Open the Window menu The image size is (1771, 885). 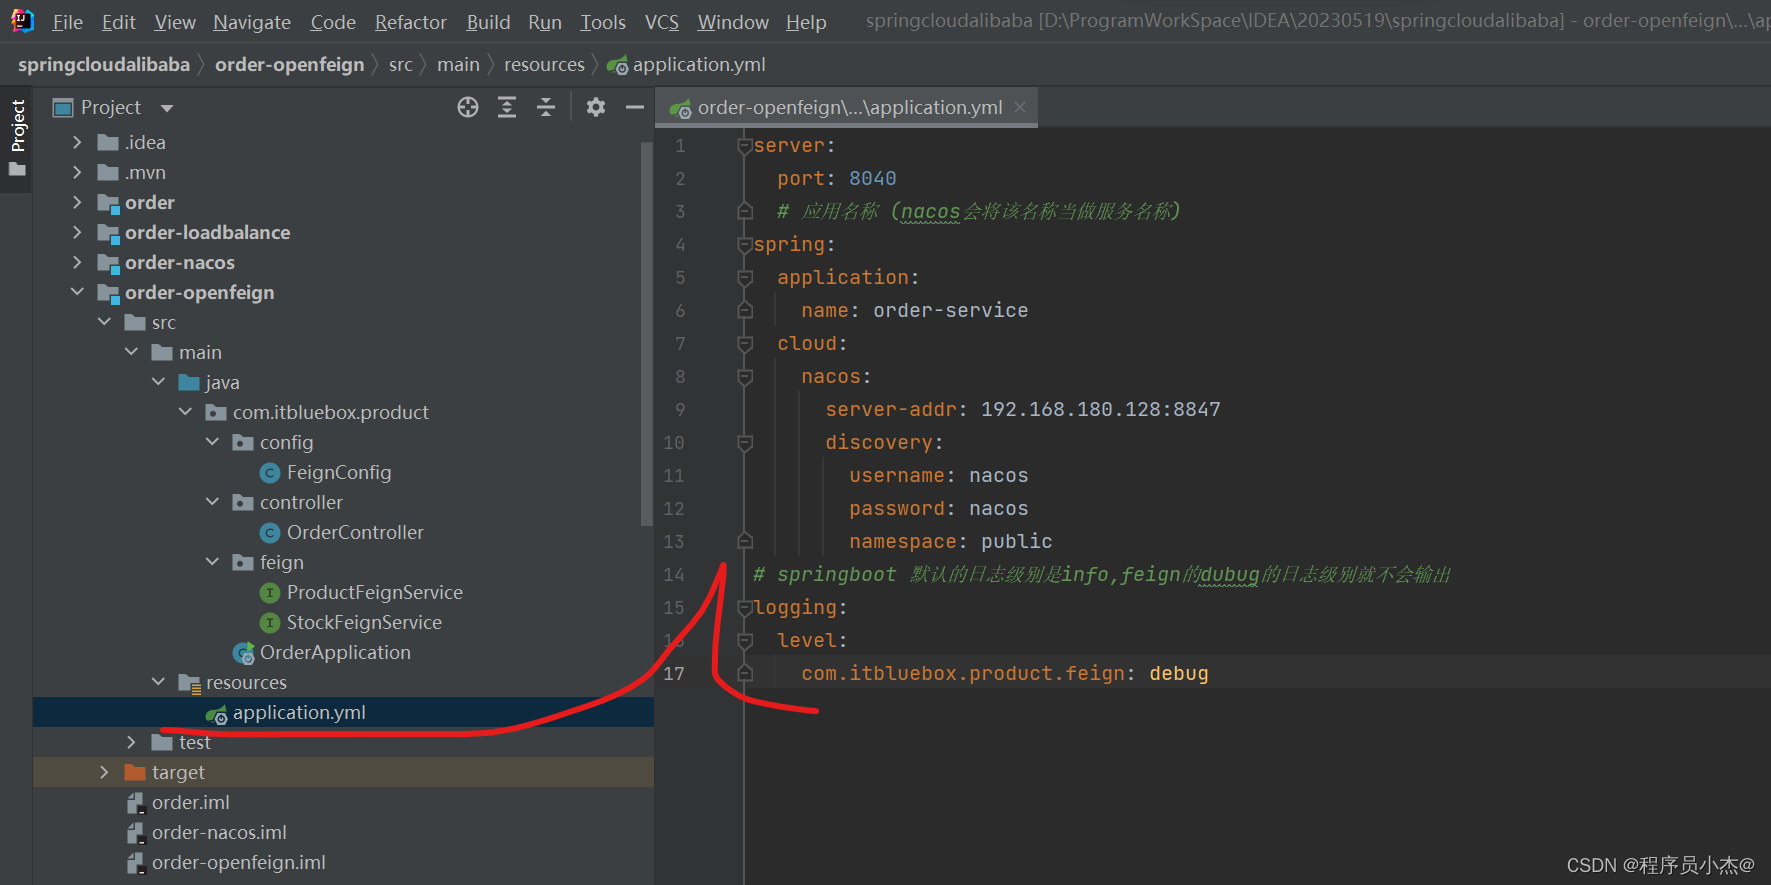[x=733, y=22]
